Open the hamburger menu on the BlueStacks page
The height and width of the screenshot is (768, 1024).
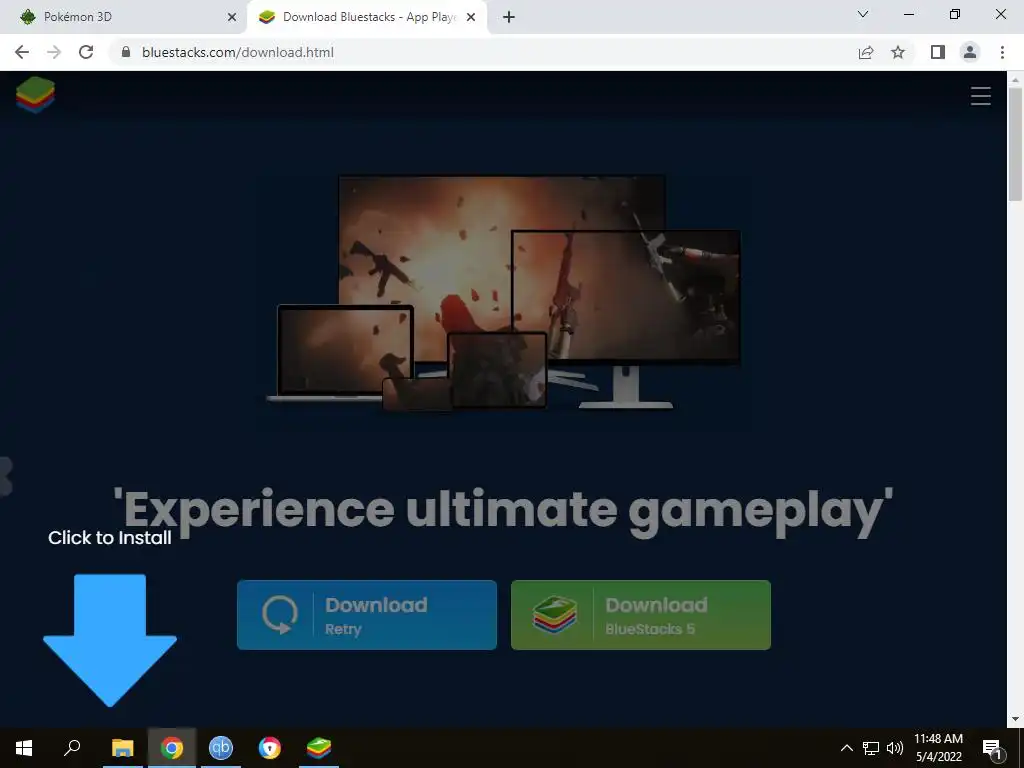[x=980, y=96]
